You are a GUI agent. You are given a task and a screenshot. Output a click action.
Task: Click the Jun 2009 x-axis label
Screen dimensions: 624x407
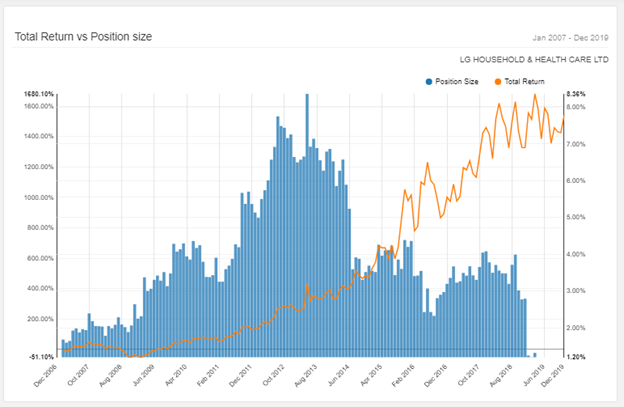pyautogui.click(x=143, y=375)
